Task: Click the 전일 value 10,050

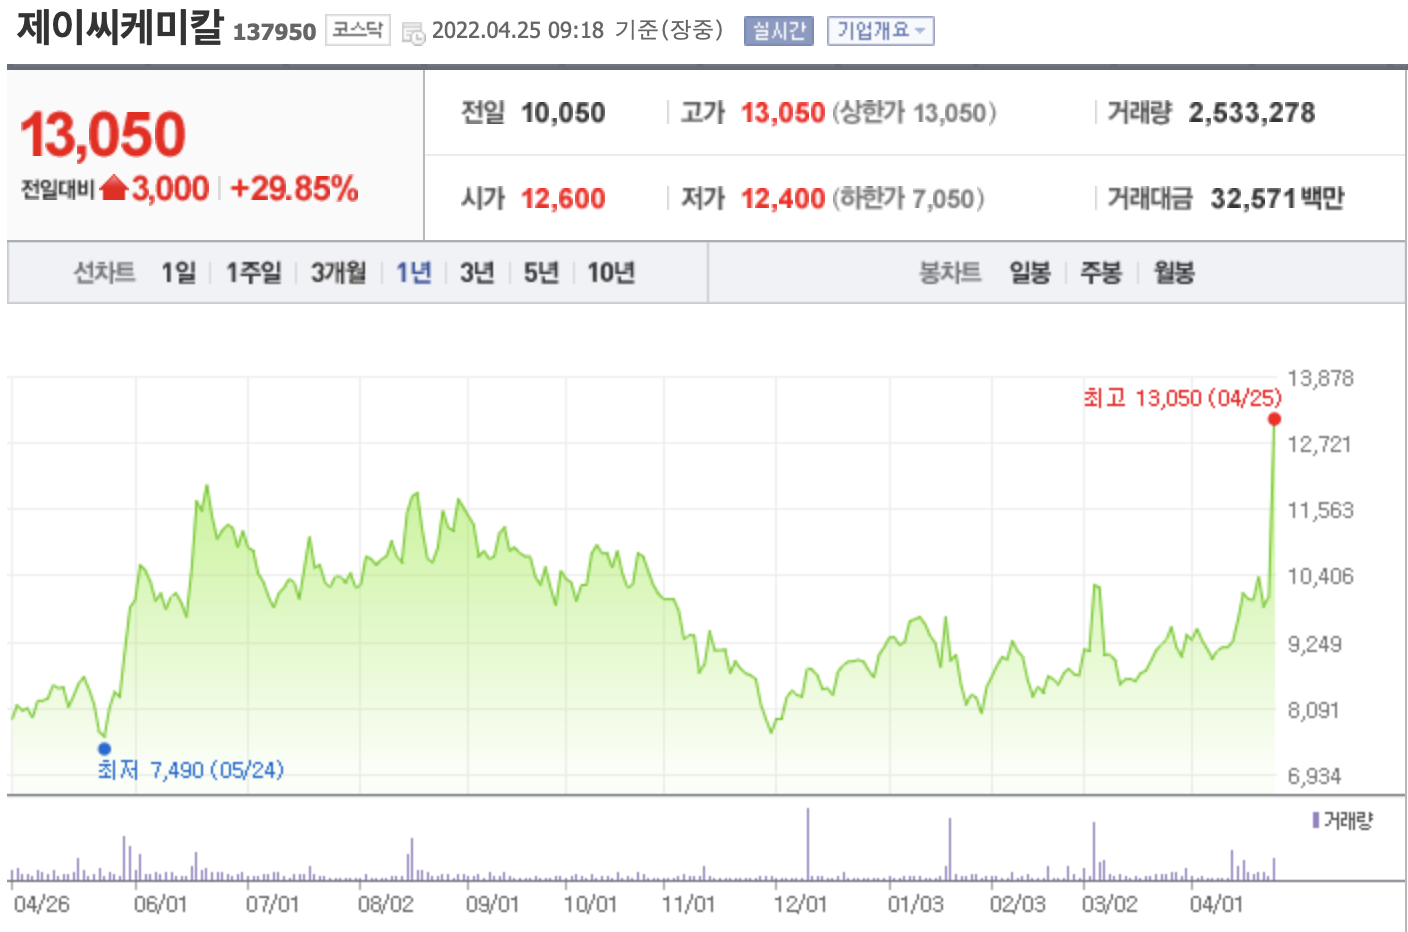Action: (x=563, y=112)
